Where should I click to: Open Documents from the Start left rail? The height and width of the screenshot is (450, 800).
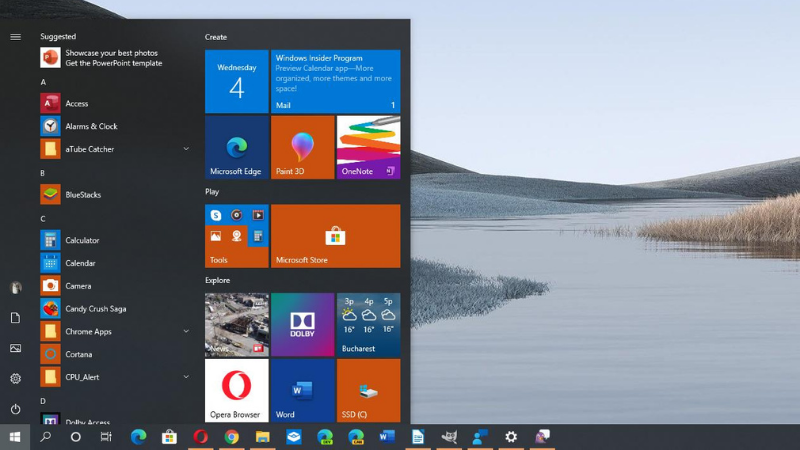[x=15, y=318]
